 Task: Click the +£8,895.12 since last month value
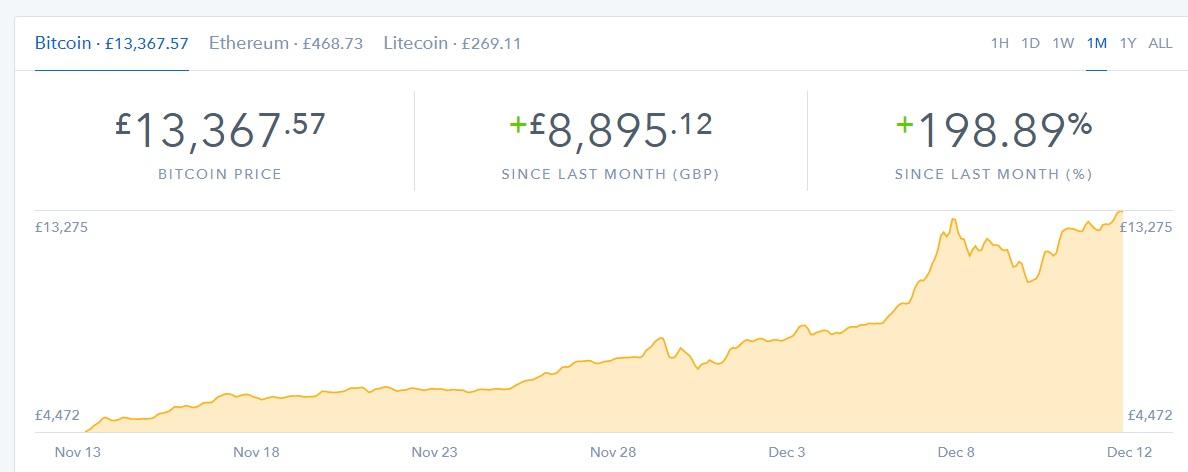click(610, 130)
